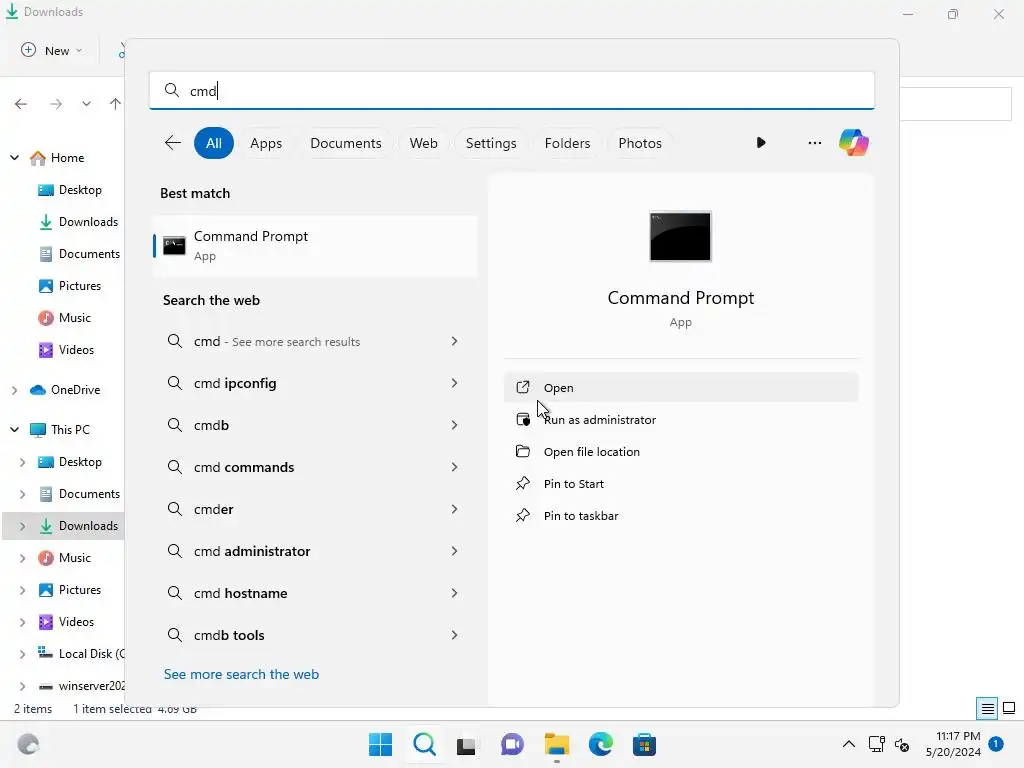Switch to the Web filter tab
1024x768 pixels.
click(423, 143)
